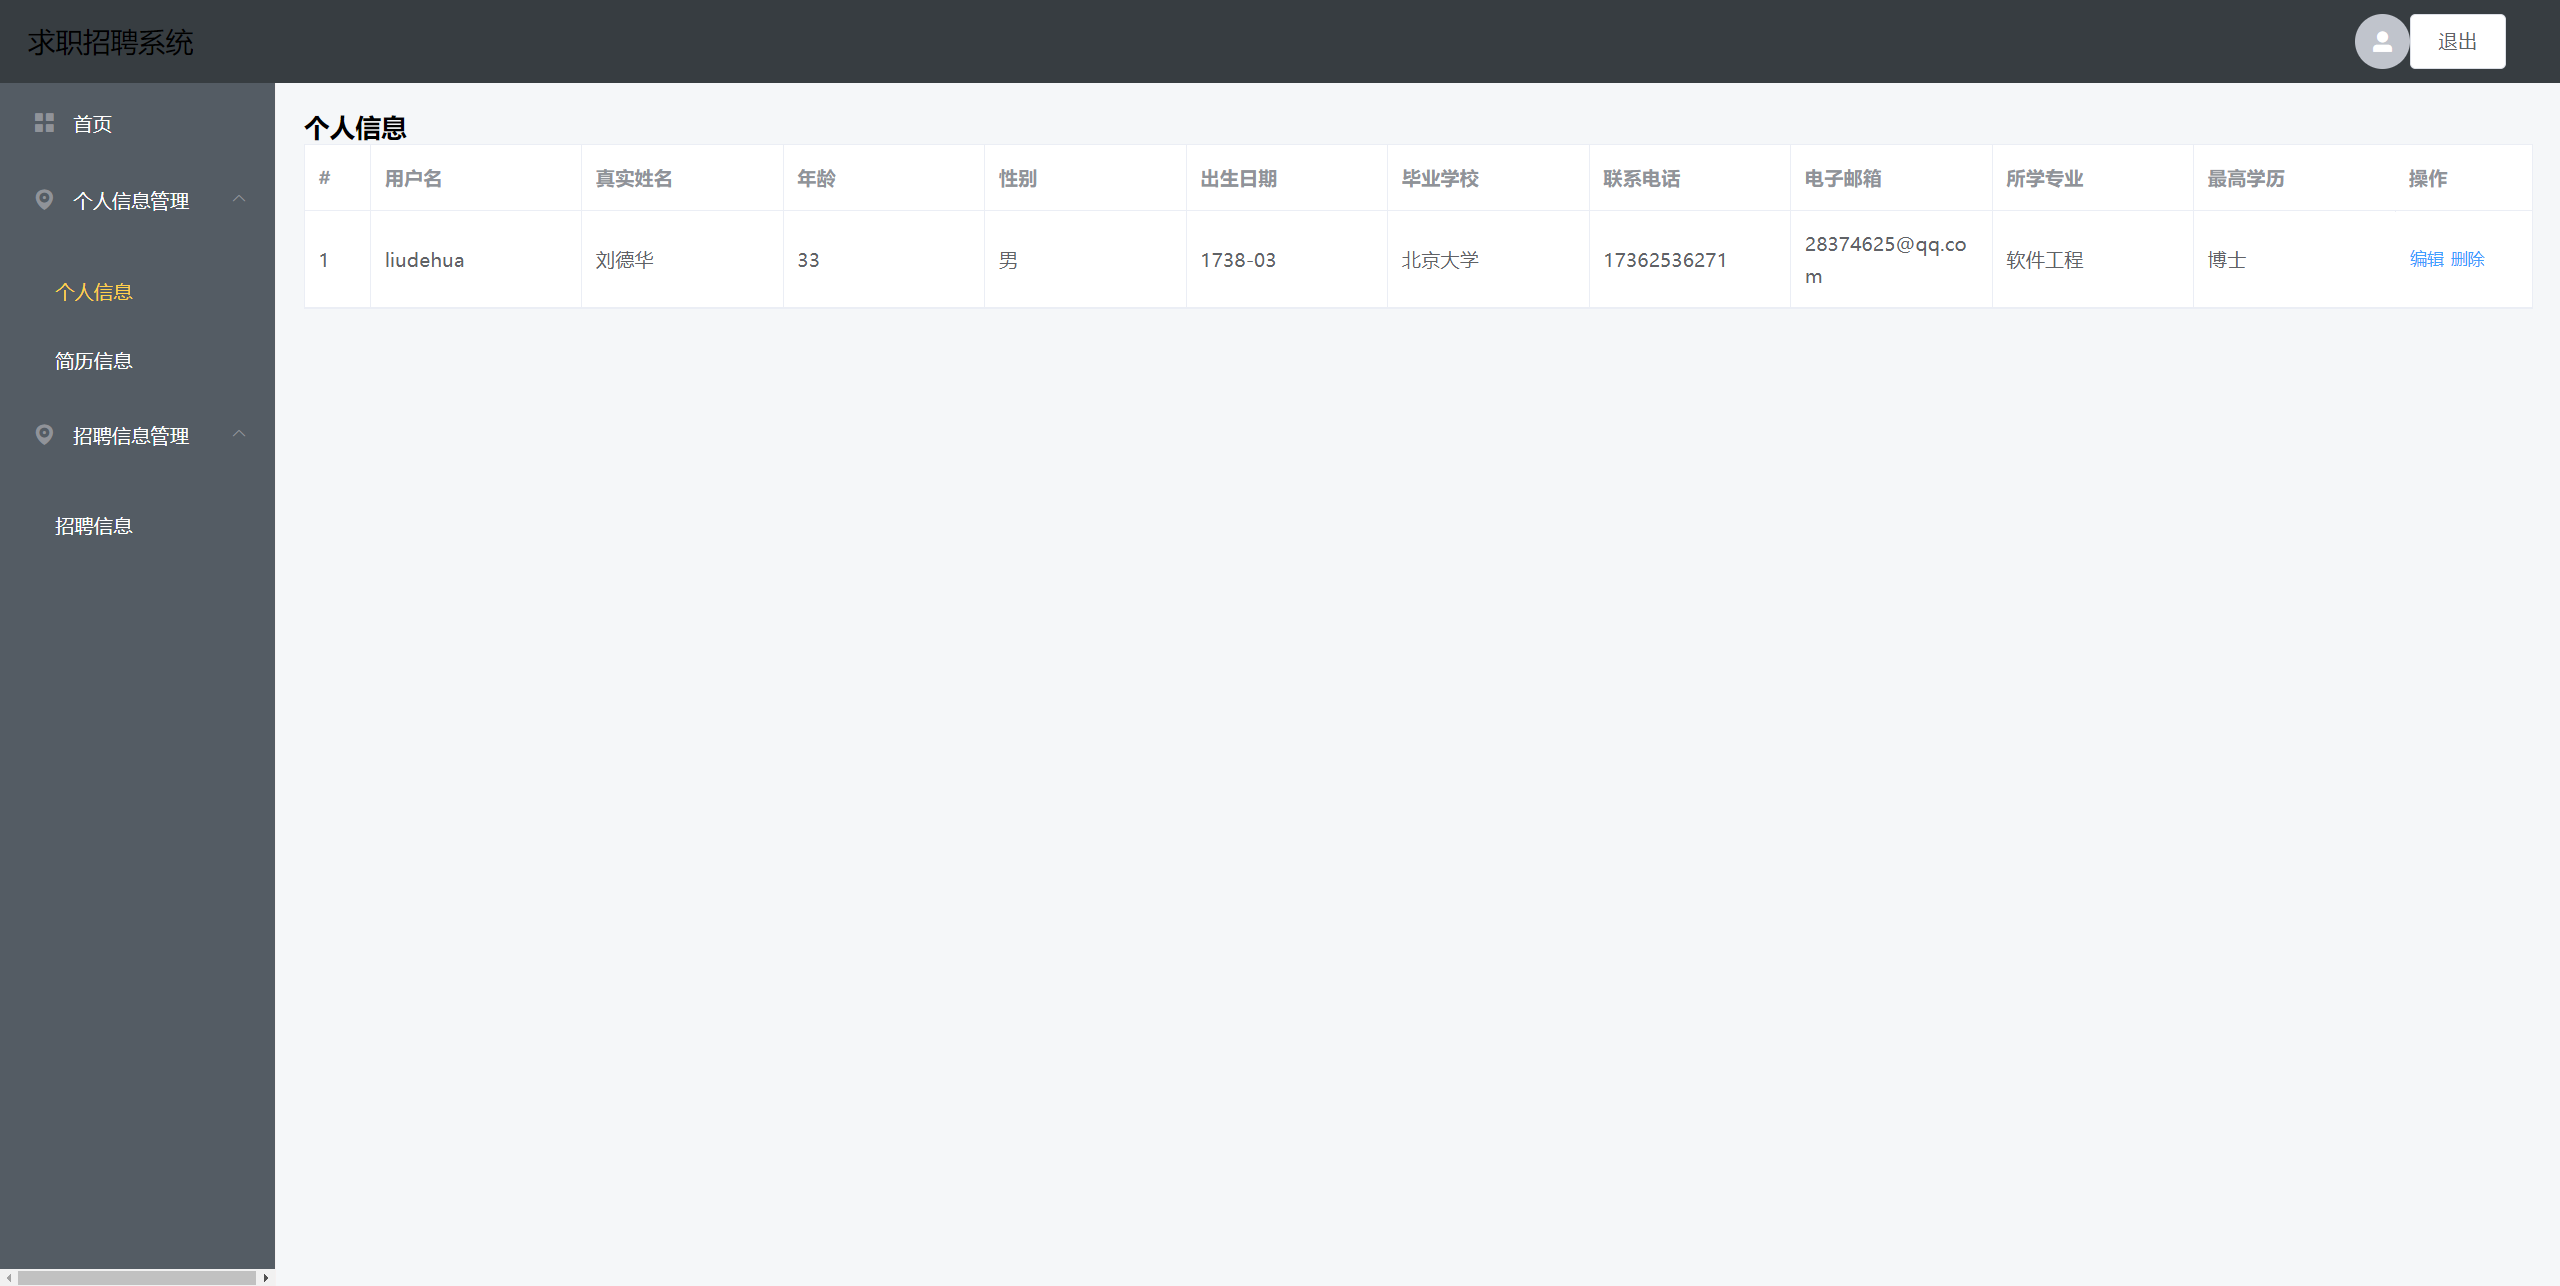Click 编辑 link for liudehua
Screen dimensions: 2560x1286
coord(2426,259)
